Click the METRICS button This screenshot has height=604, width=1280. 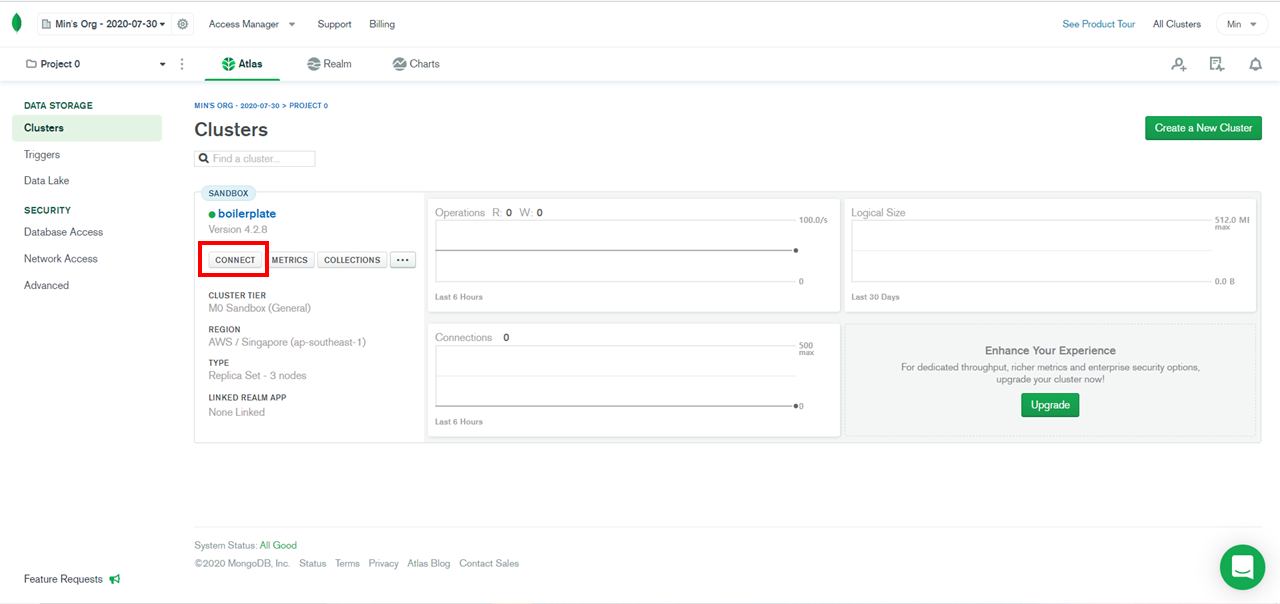pyautogui.click(x=290, y=260)
